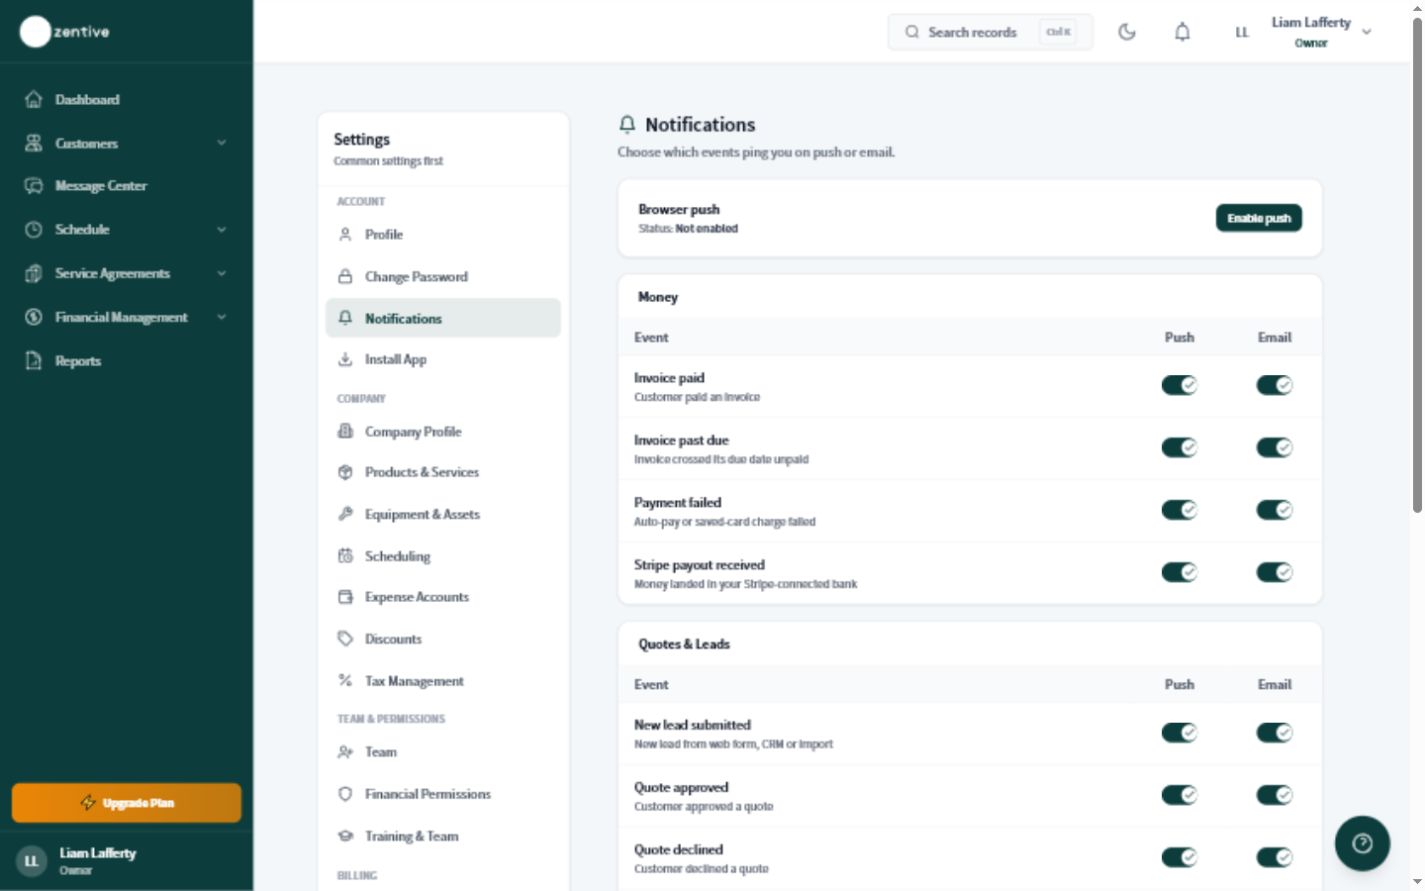Open the help question-mark bubble
The height and width of the screenshot is (891, 1425).
click(1362, 843)
